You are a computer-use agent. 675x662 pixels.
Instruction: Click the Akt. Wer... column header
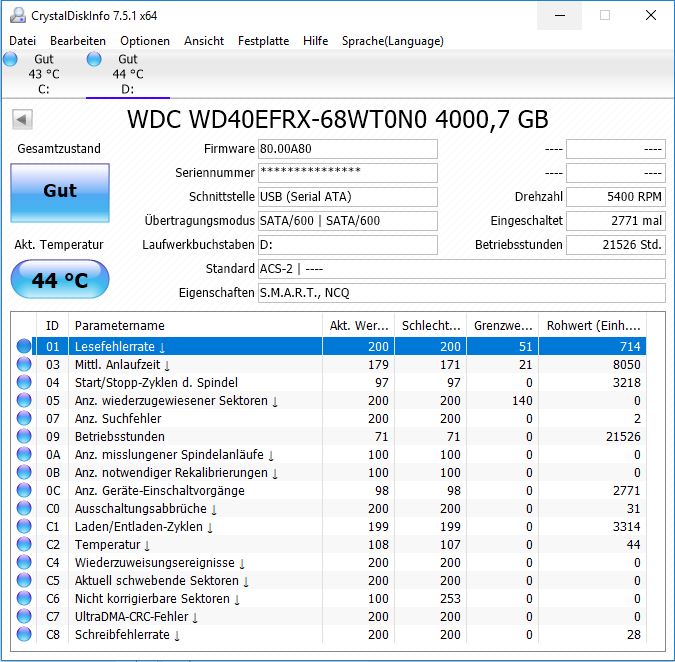tap(358, 325)
